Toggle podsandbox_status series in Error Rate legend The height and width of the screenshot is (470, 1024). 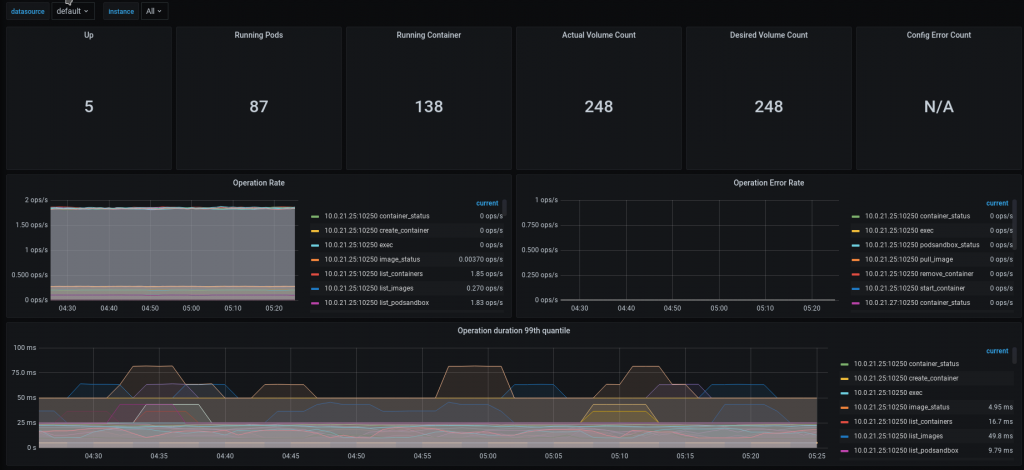click(922, 245)
